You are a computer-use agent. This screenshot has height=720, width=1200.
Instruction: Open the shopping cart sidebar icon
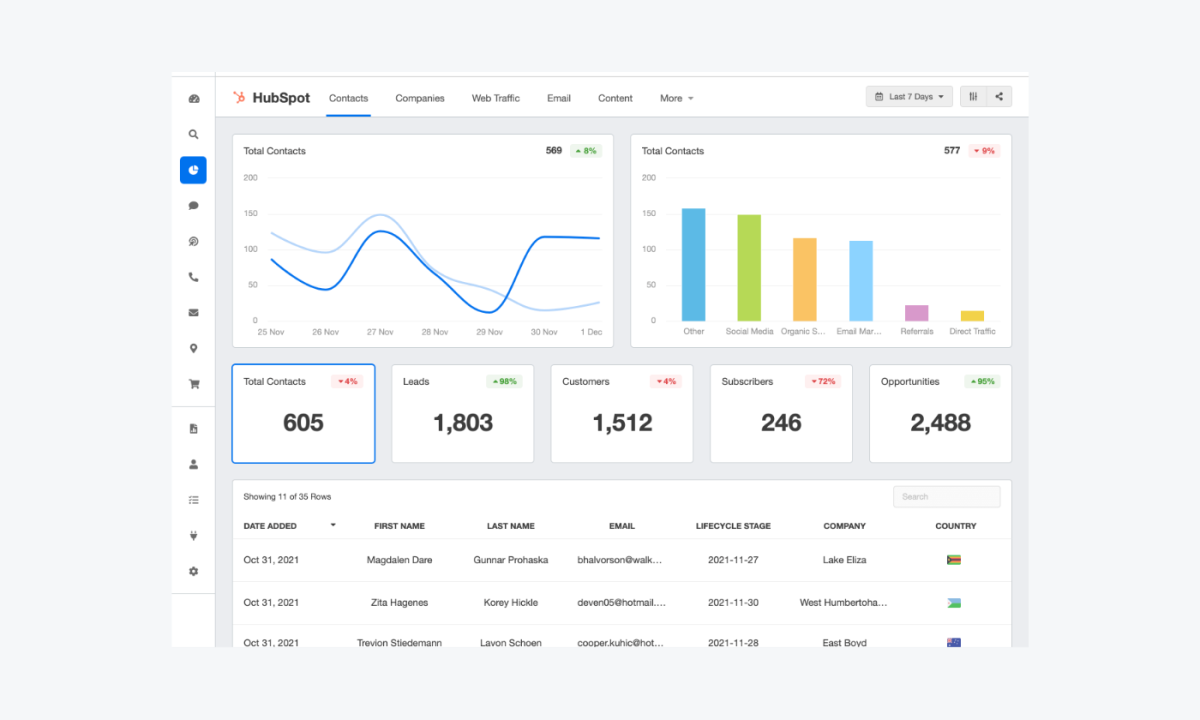pos(193,384)
